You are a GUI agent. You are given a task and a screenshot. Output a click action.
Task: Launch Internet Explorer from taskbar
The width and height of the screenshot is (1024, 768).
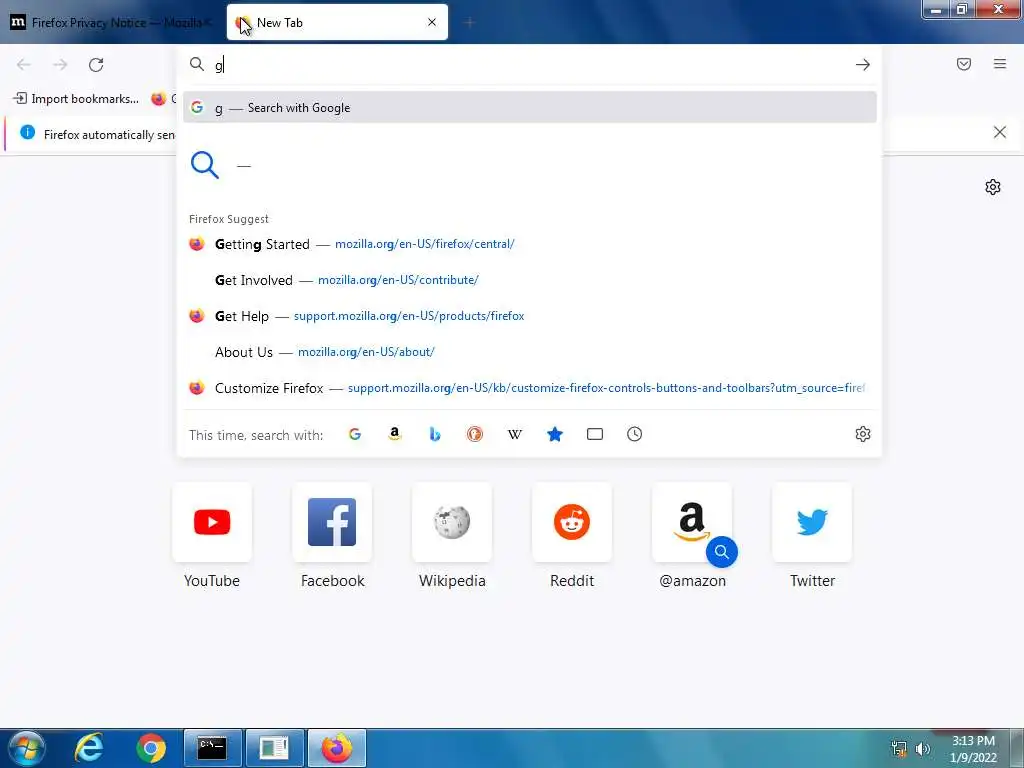pos(89,748)
